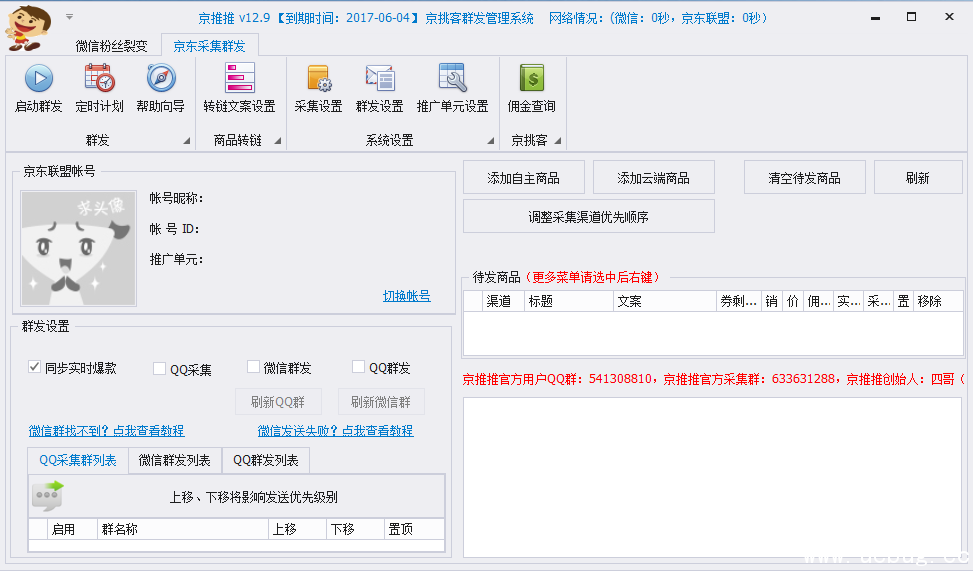The width and height of the screenshot is (973, 571).
Task: Click the 券剩 column header
Action: pyautogui.click(x=738, y=301)
